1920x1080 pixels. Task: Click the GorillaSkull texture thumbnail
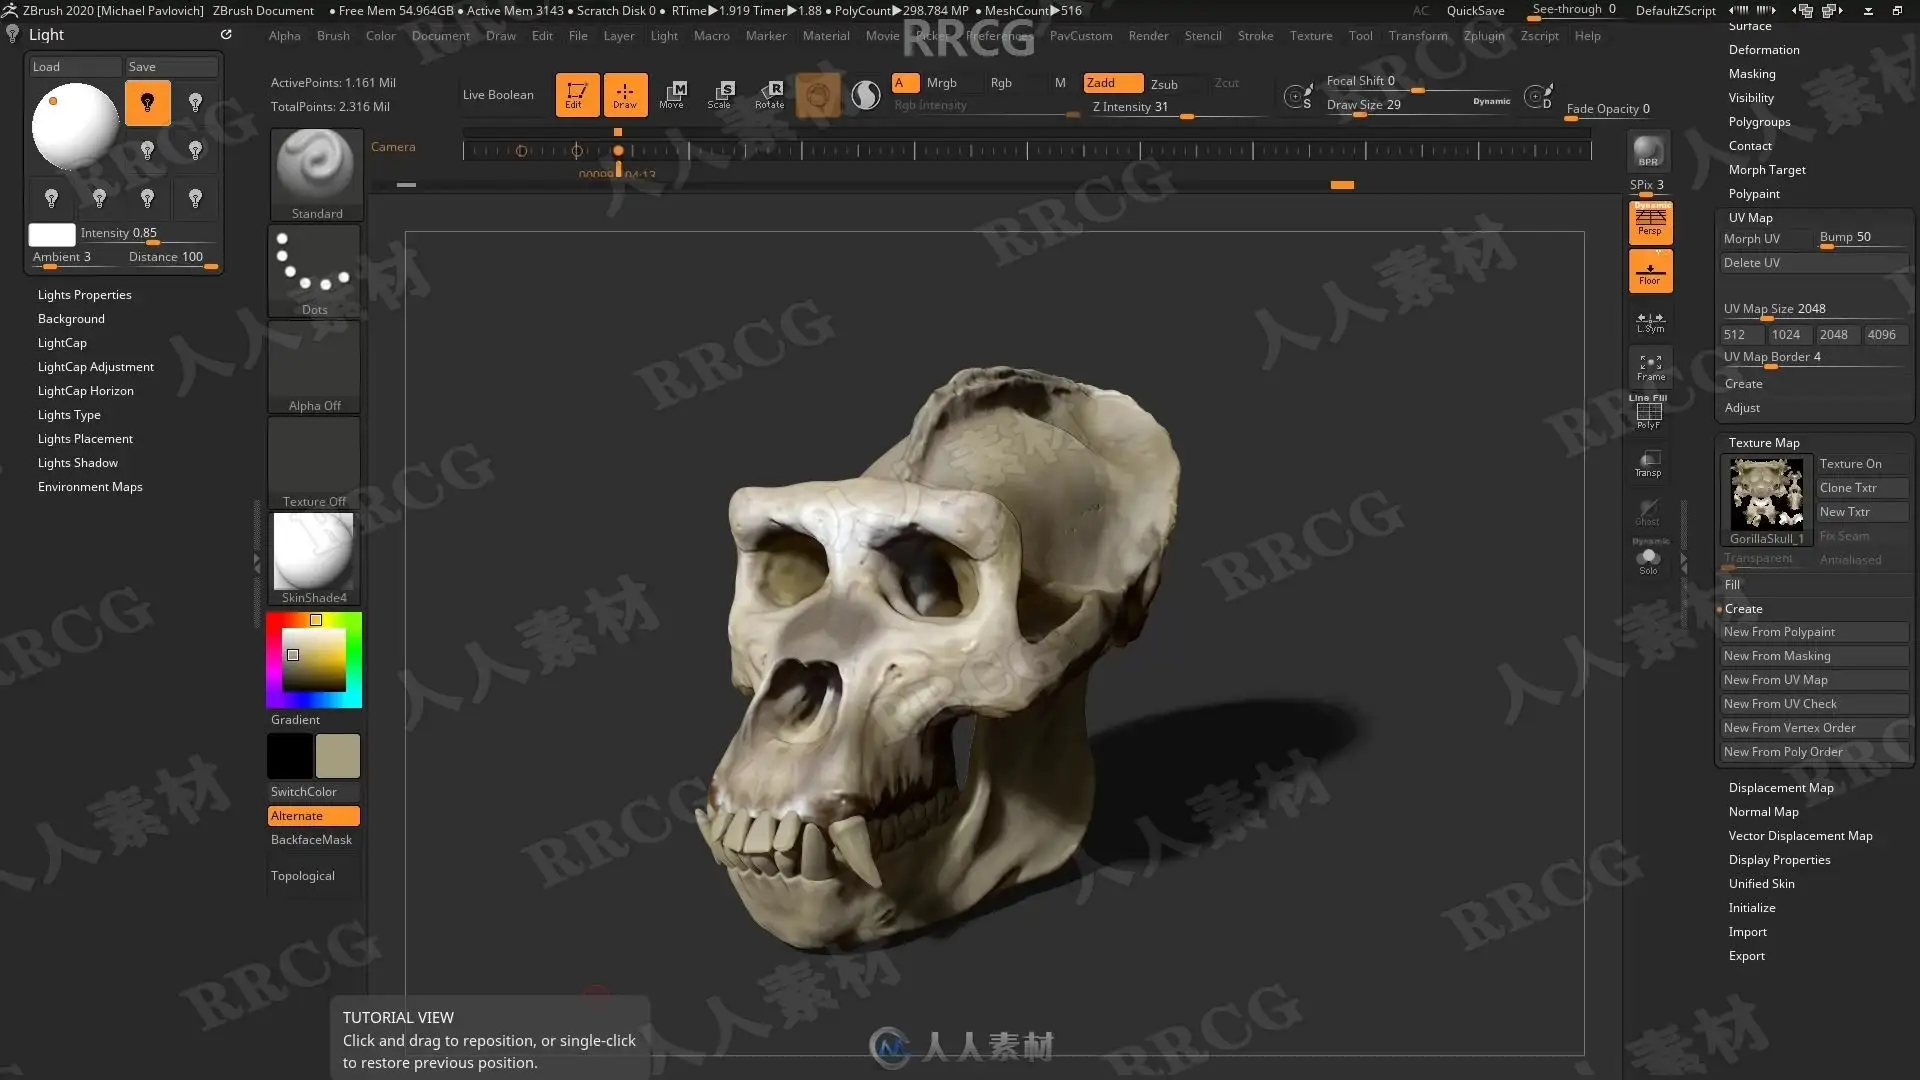coord(1766,494)
